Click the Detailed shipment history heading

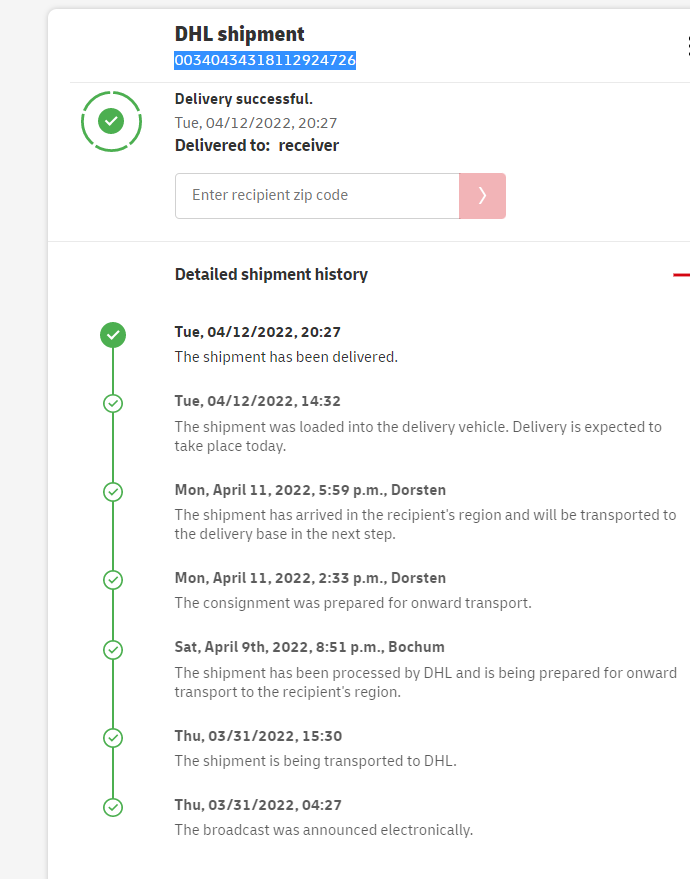click(x=271, y=274)
